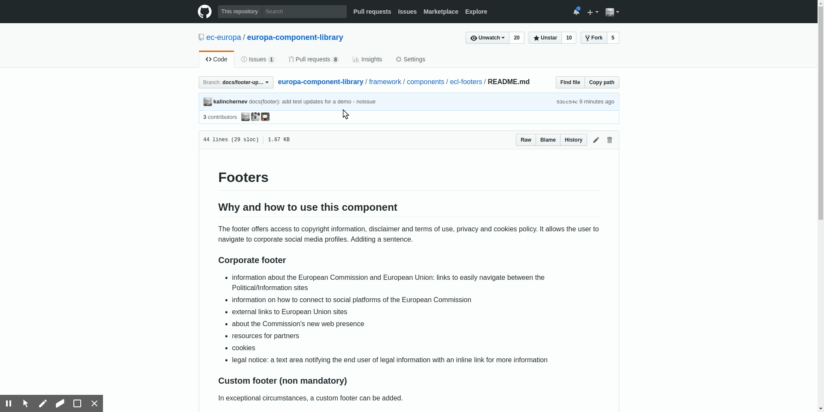
Task: Fork the repository
Action: (x=594, y=38)
